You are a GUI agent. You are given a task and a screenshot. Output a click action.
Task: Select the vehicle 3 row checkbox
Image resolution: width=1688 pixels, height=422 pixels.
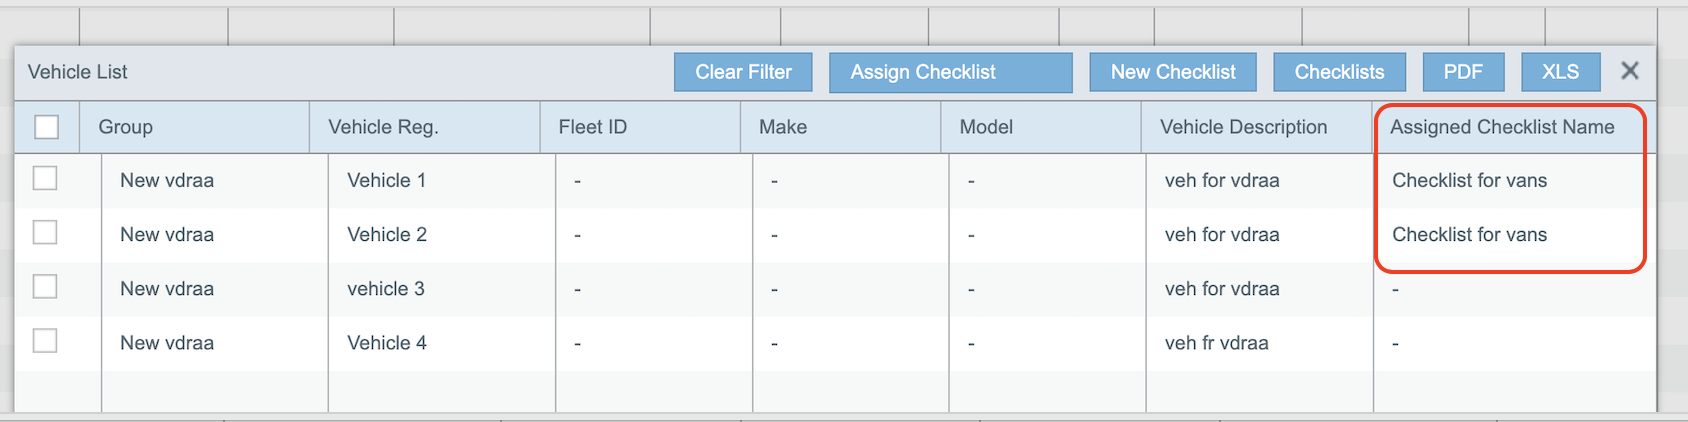pos(45,286)
